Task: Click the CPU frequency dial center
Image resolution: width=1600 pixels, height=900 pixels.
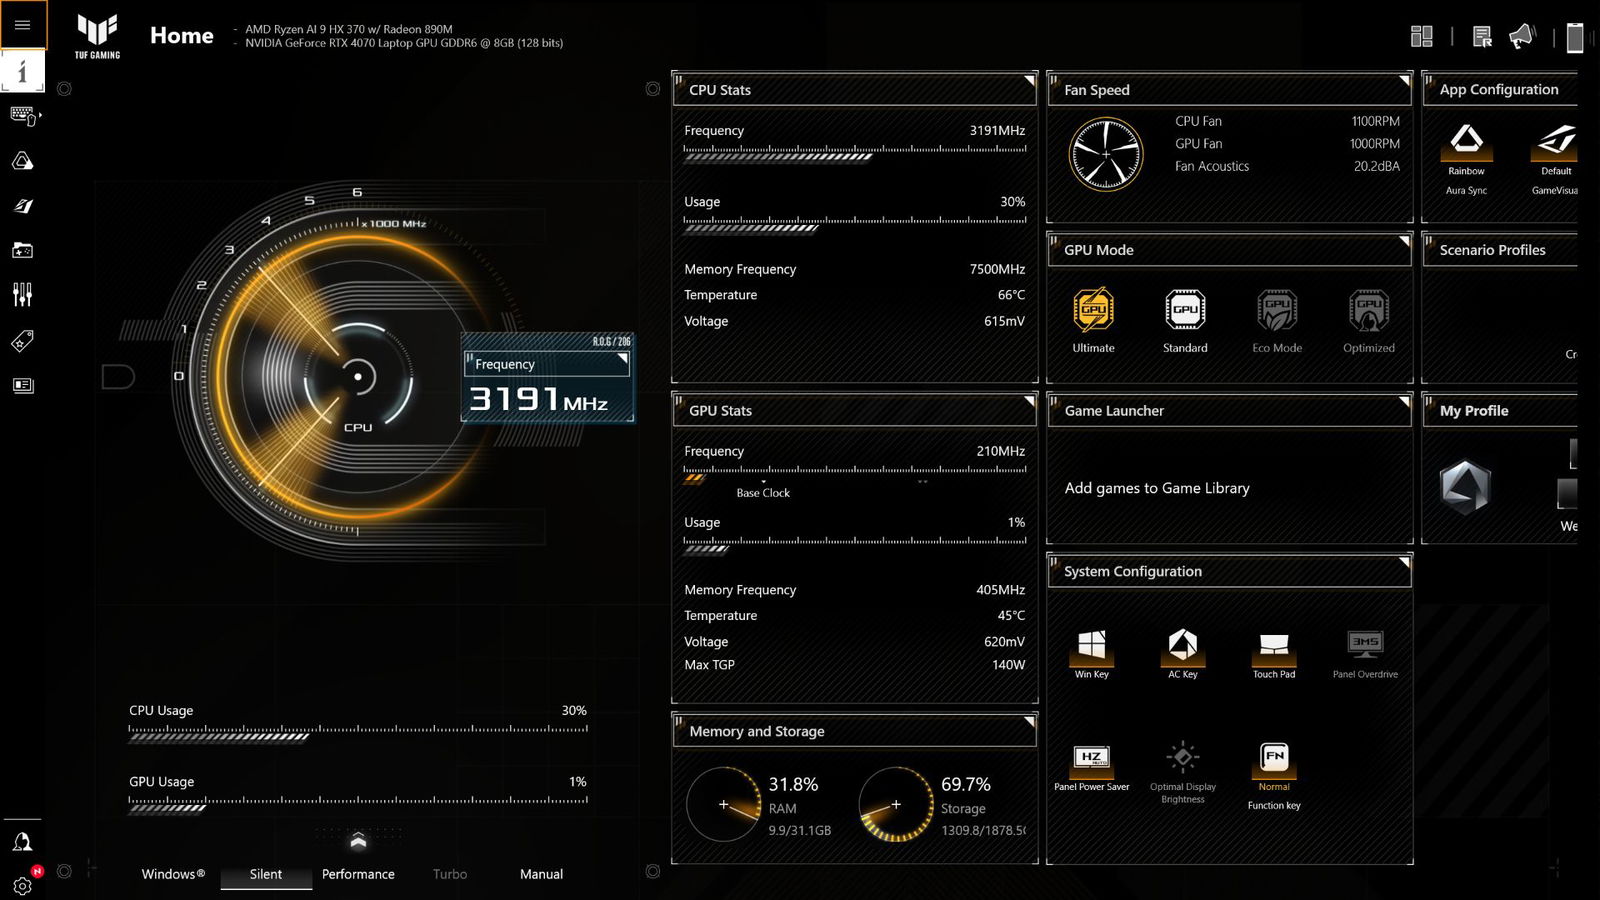Action: pos(358,377)
